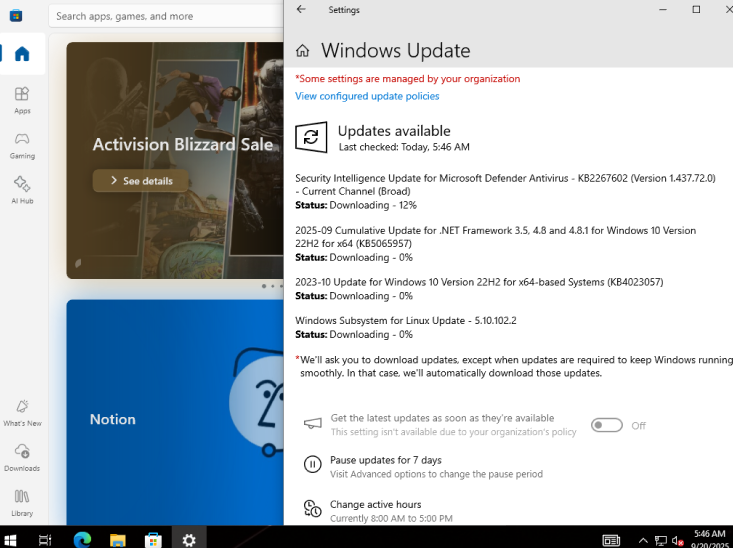Open the Activision Blizzard Sale banner

click(175, 160)
